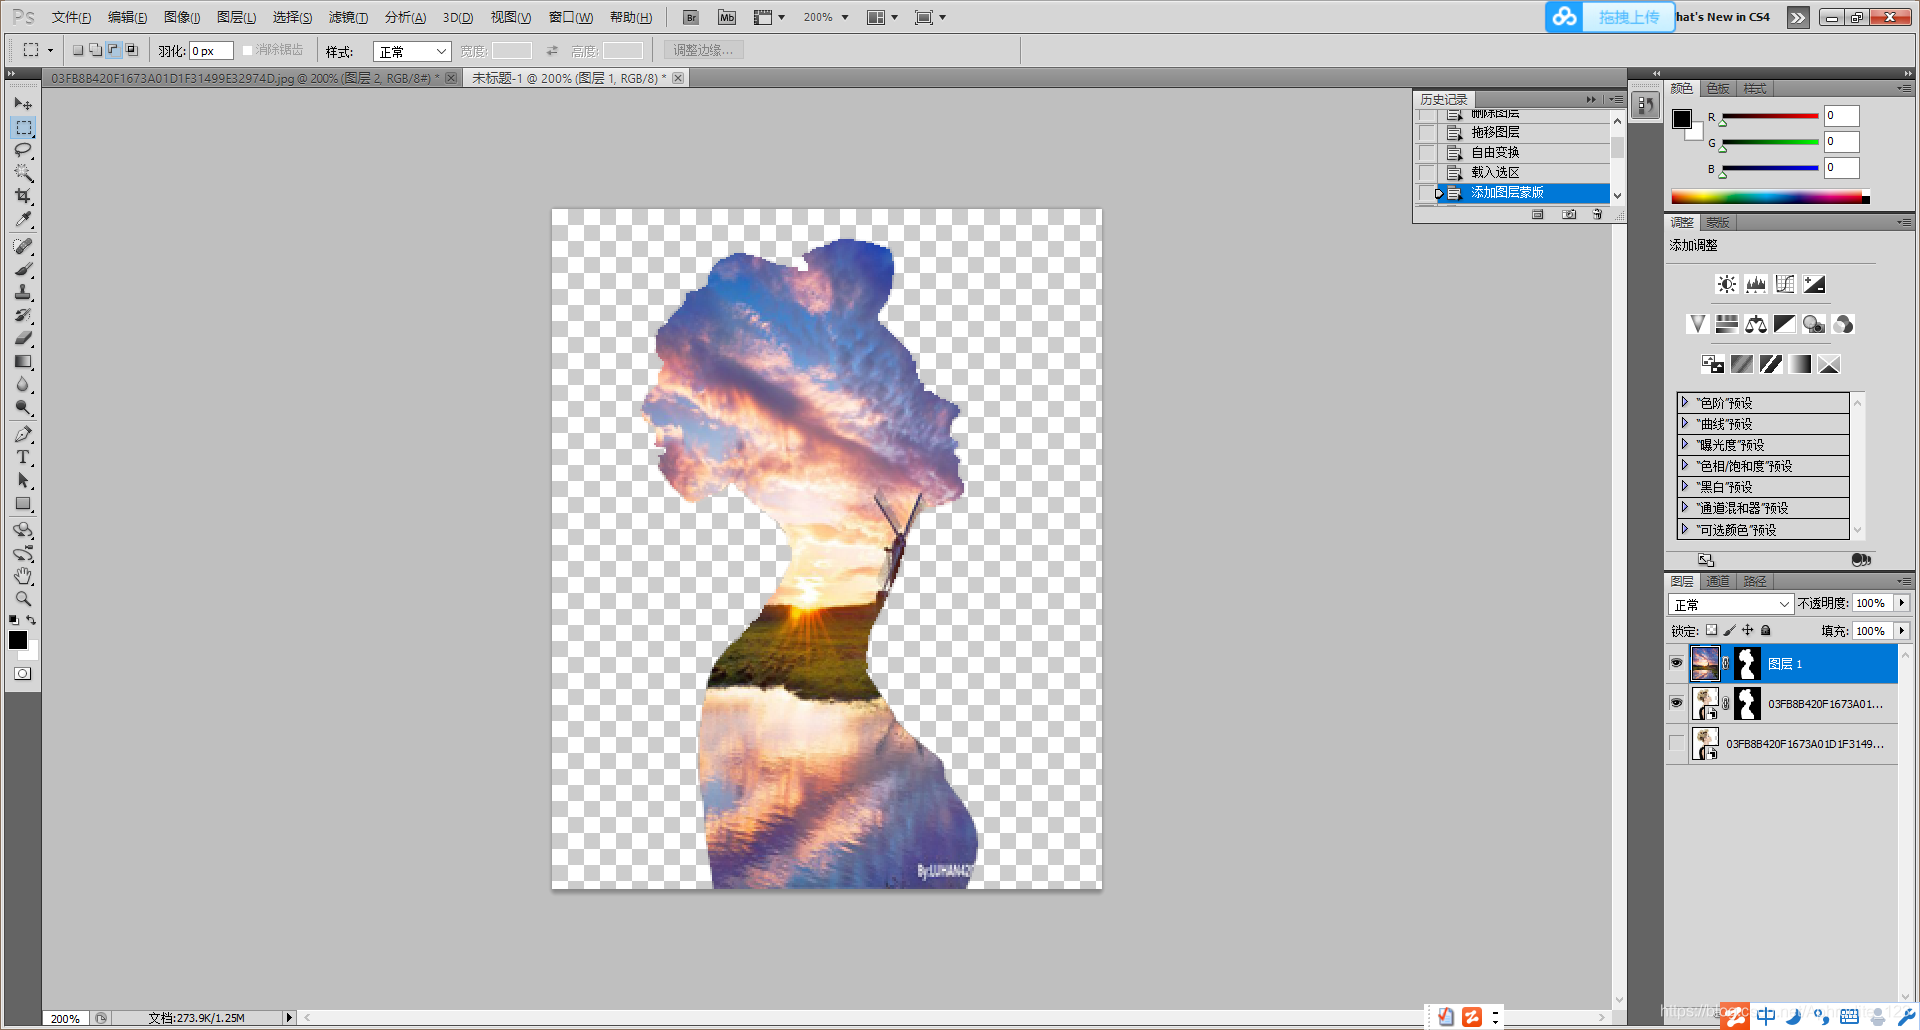This screenshot has height=1030, width=1920.
Task: Add a Photo Filter adjustment
Action: (x=1814, y=324)
